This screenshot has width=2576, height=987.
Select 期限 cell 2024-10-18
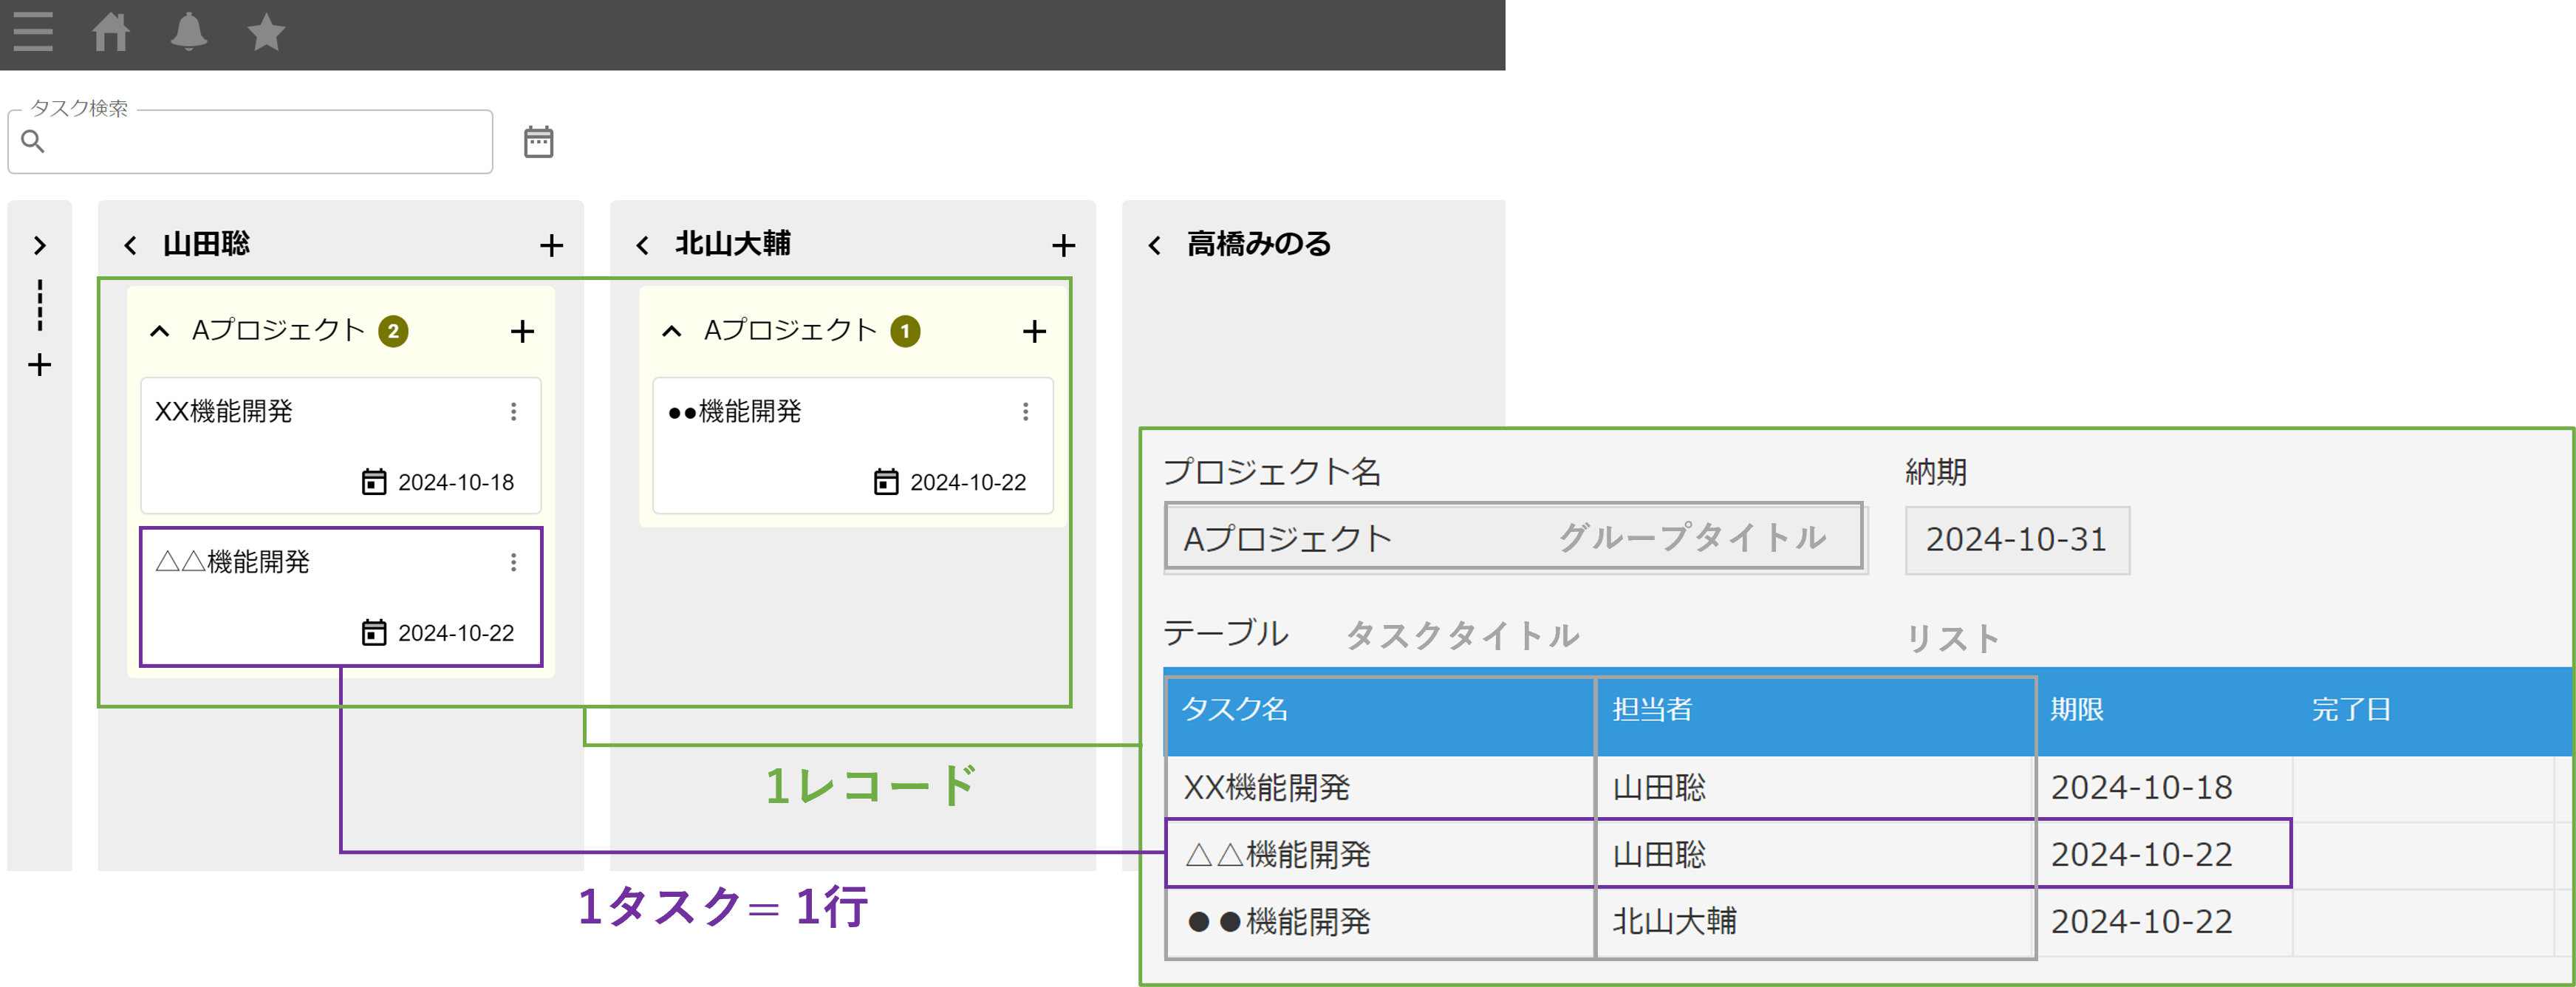(x=2165, y=788)
